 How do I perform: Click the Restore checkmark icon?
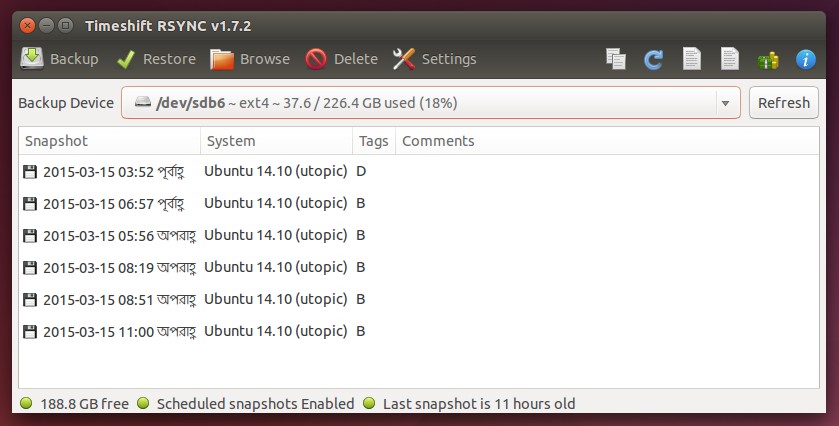[126, 59]
